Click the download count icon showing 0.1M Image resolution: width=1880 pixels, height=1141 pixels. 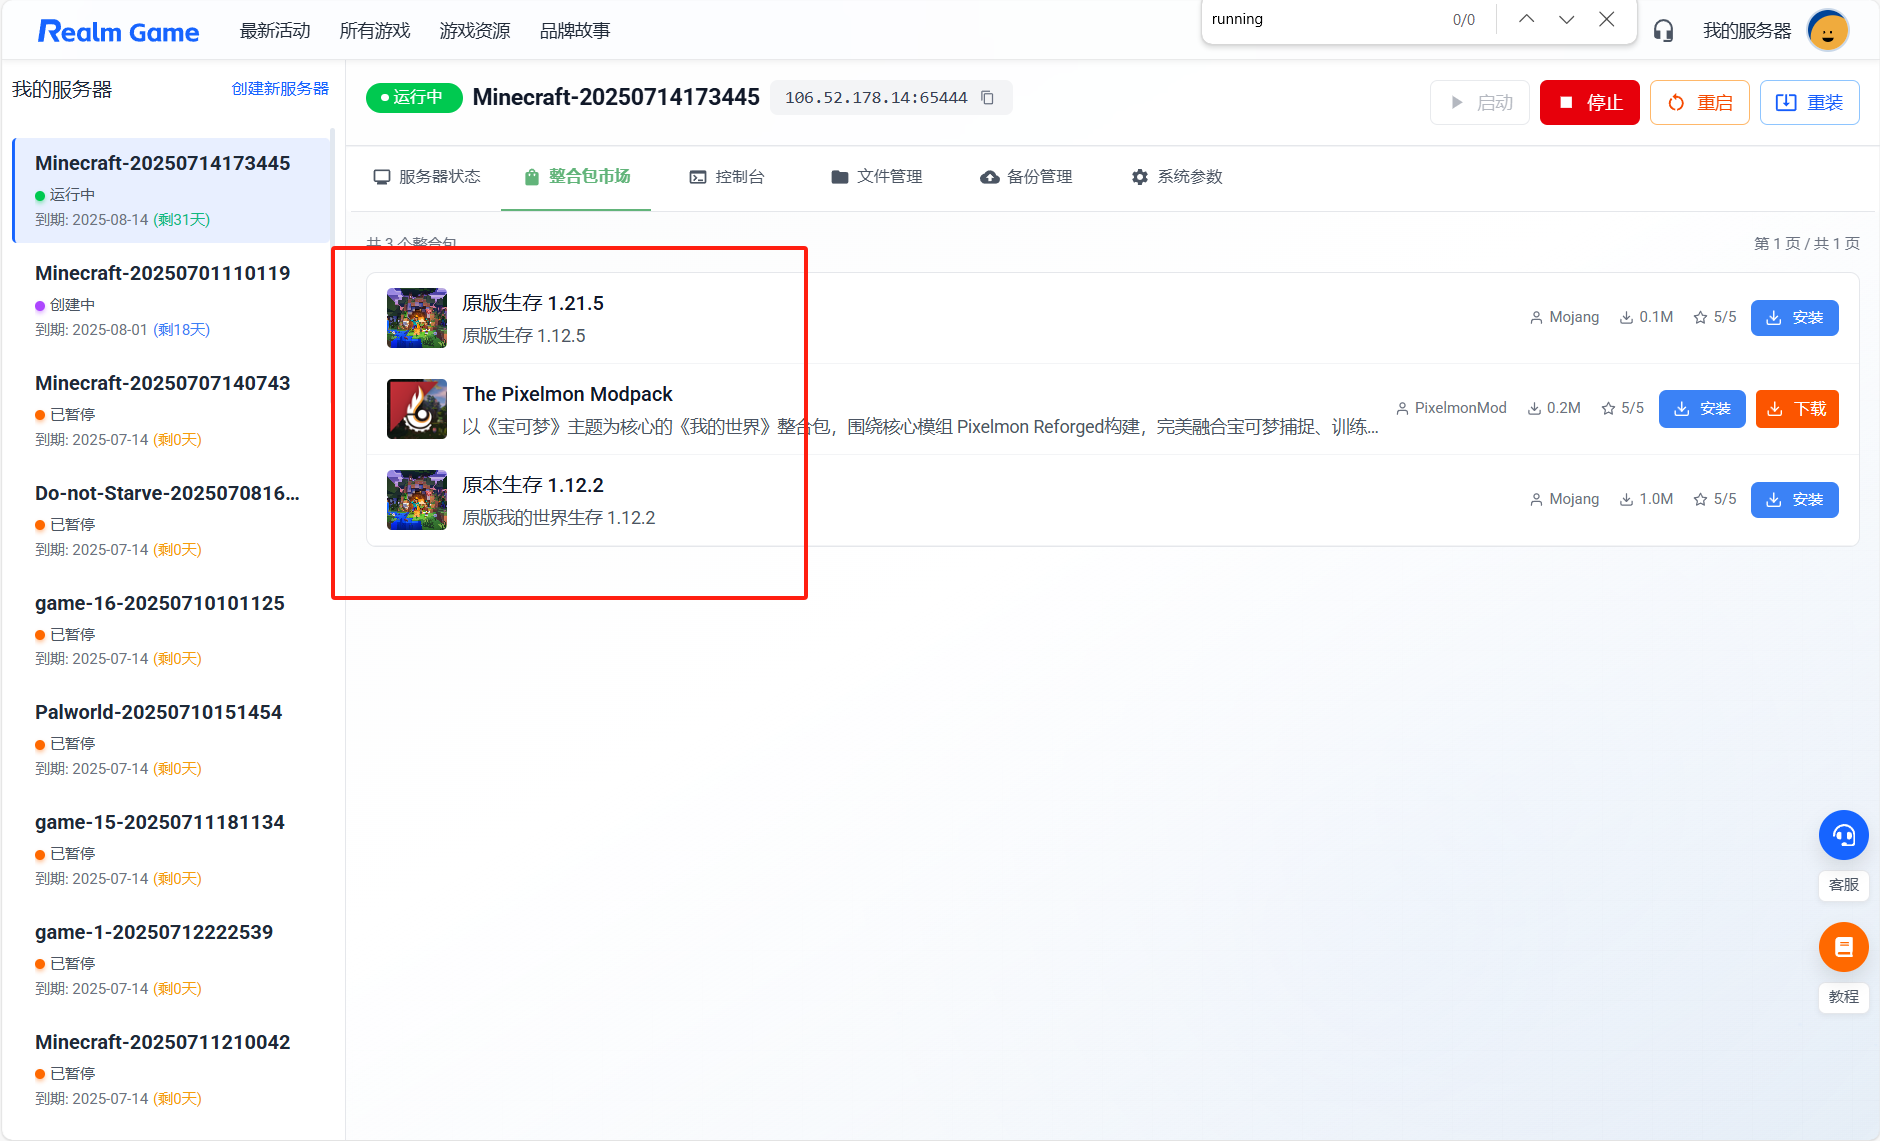1626,318
